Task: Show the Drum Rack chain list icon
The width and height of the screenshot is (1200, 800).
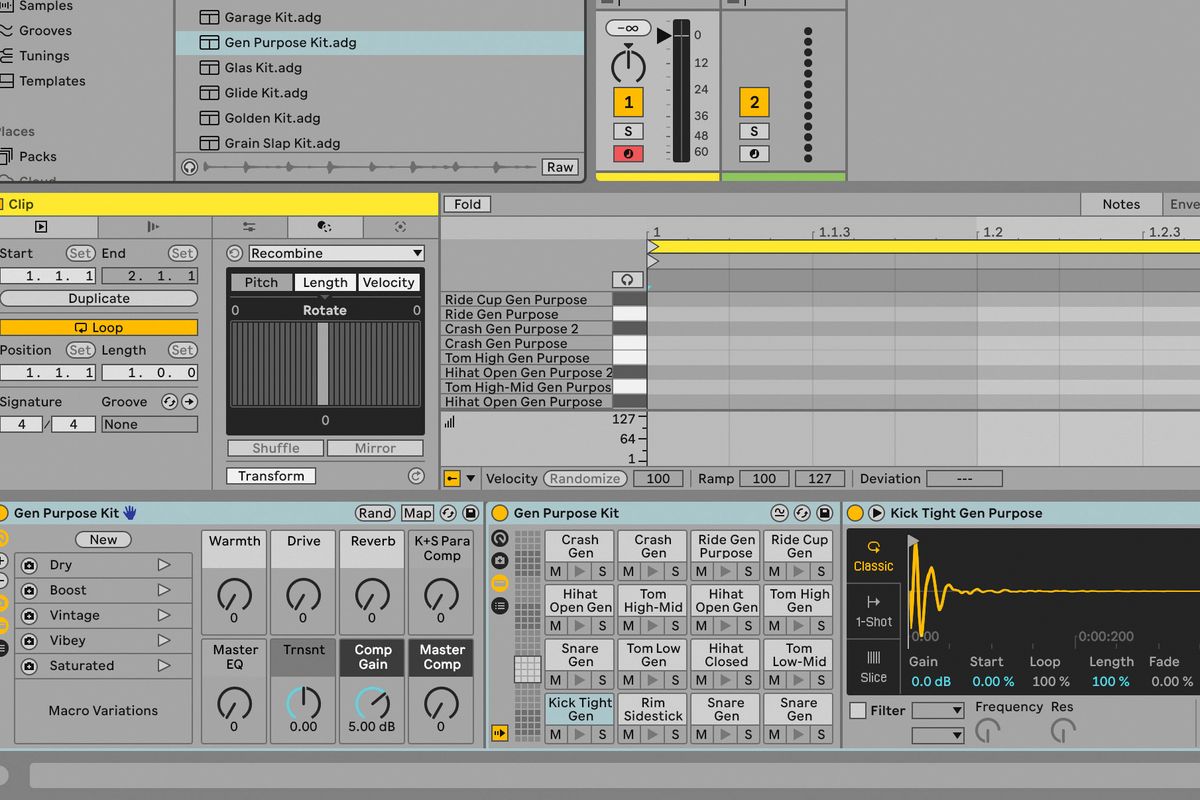Action: 502,605
